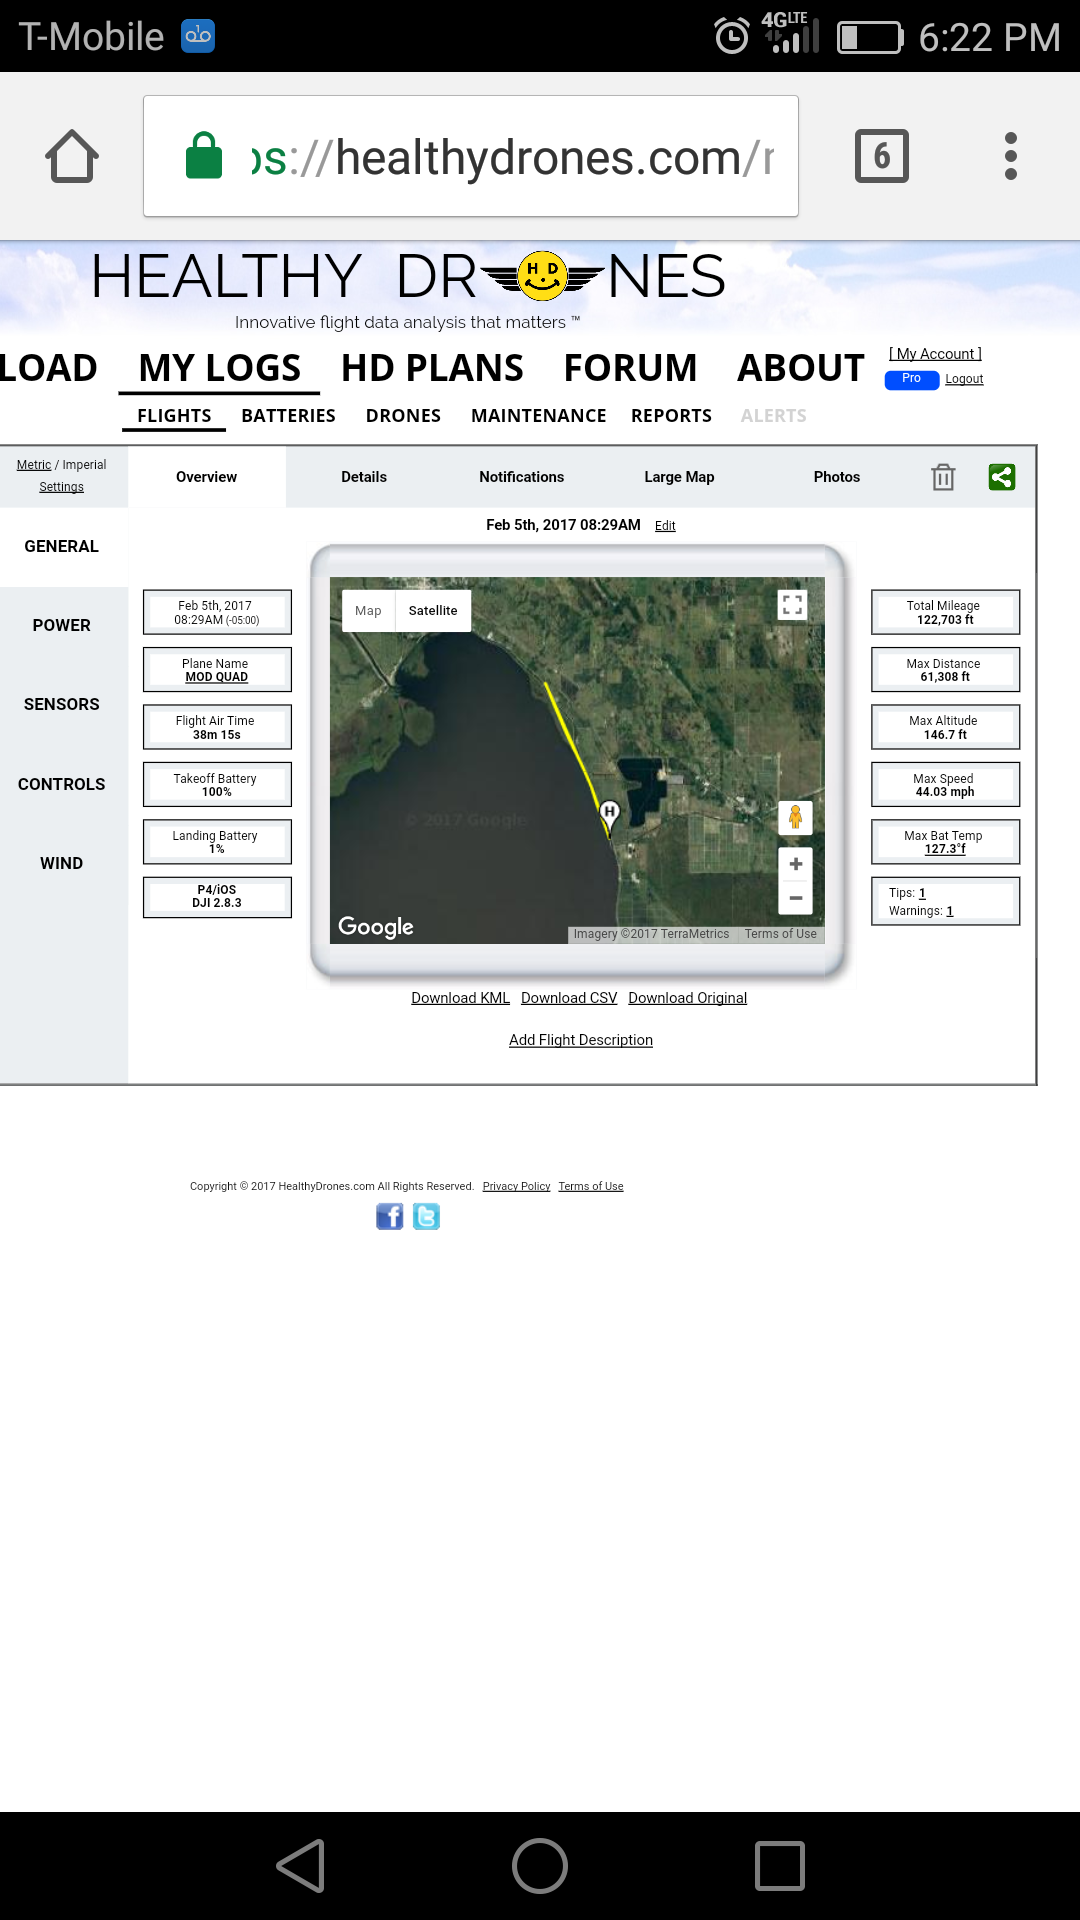
Task: Click the My Account link
Action: [935, 354]
